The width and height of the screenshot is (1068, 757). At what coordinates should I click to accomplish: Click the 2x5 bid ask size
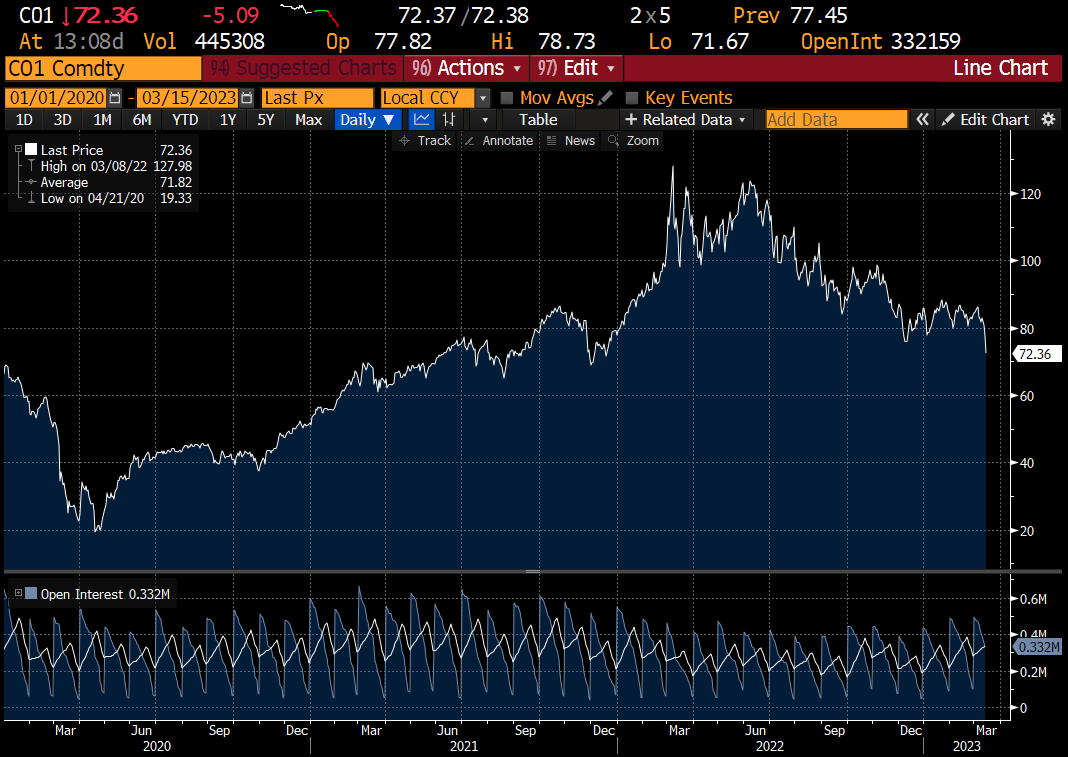pyautogui.click(x=650, y=15)
